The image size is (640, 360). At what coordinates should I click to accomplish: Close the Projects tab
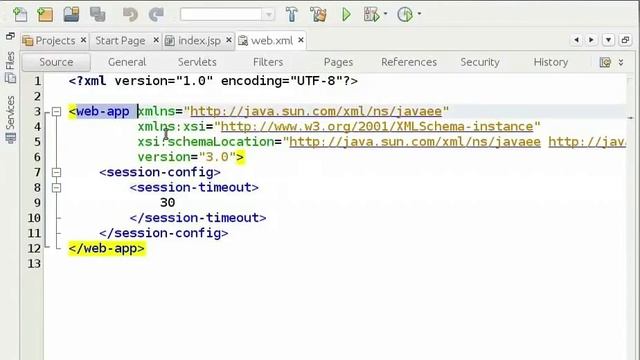coord(83,40)
